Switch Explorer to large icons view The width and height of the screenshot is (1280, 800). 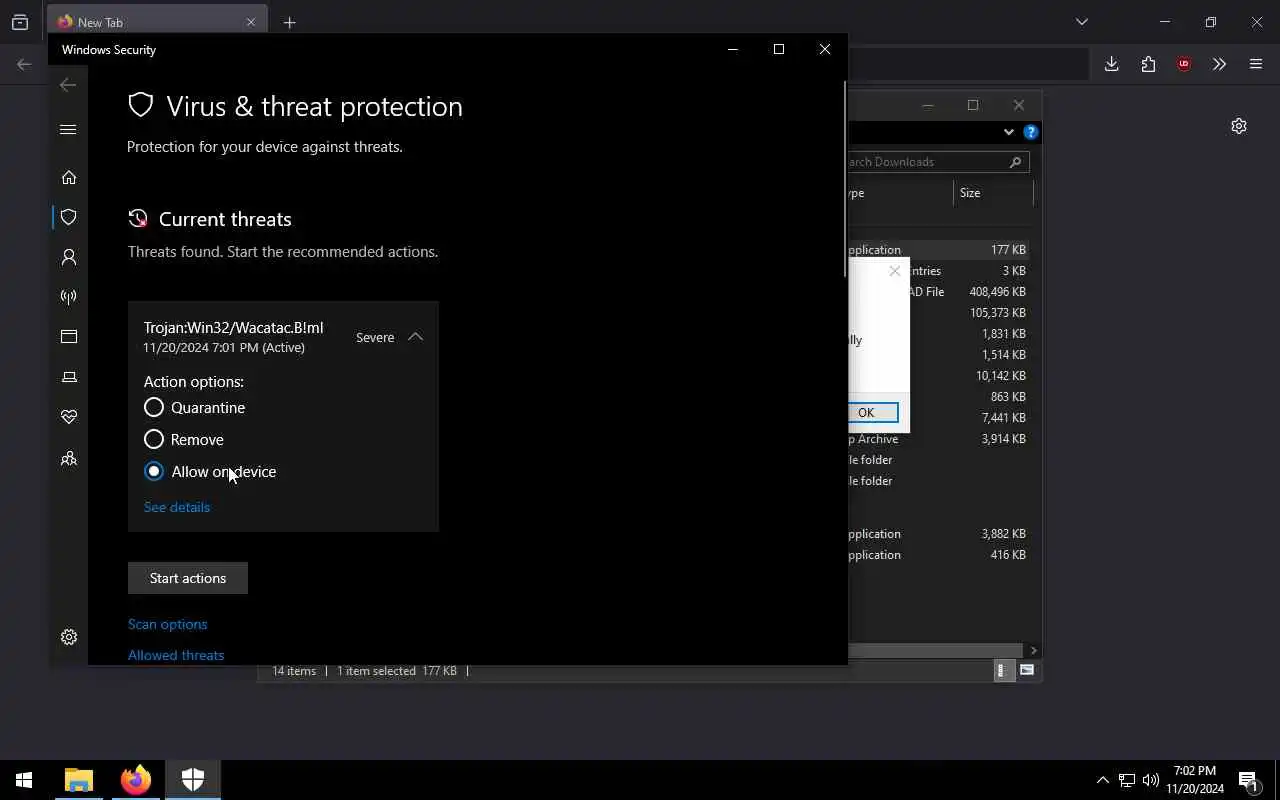[x=1027, y=671]
